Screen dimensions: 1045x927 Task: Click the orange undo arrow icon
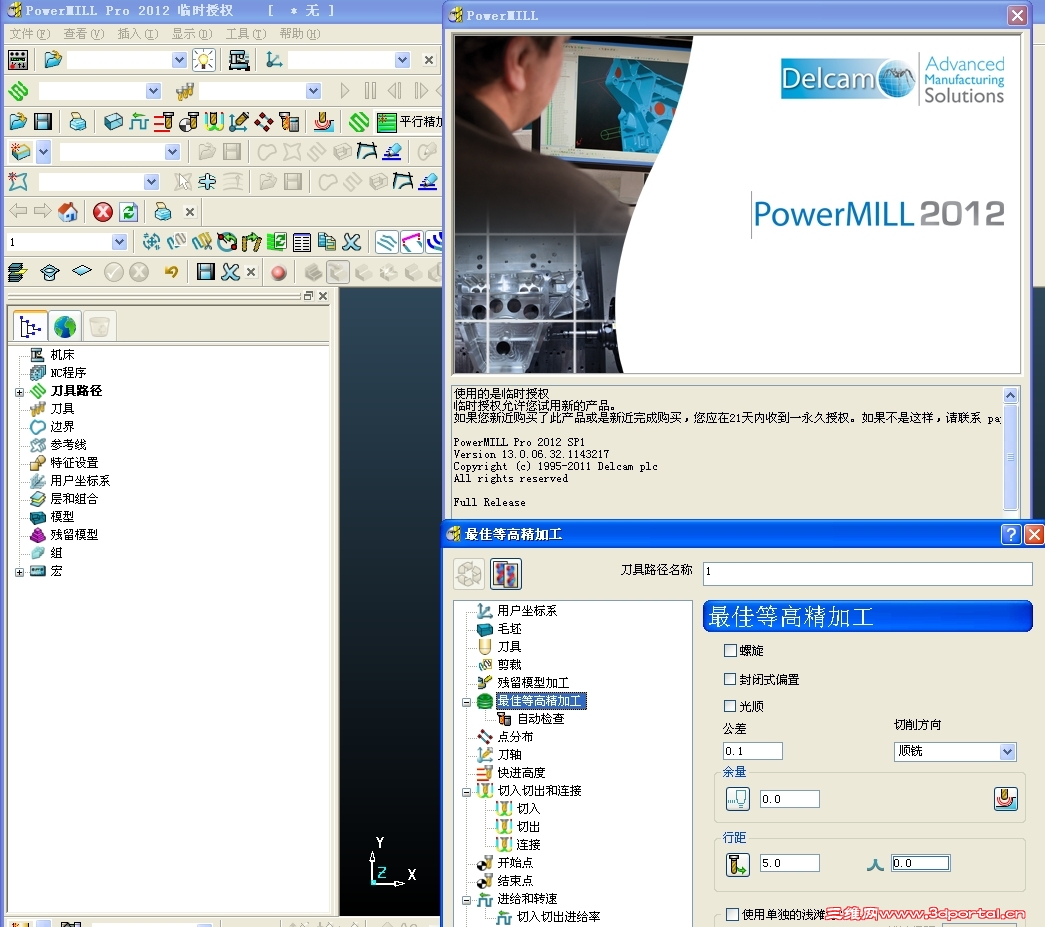[x=171, y=272]
